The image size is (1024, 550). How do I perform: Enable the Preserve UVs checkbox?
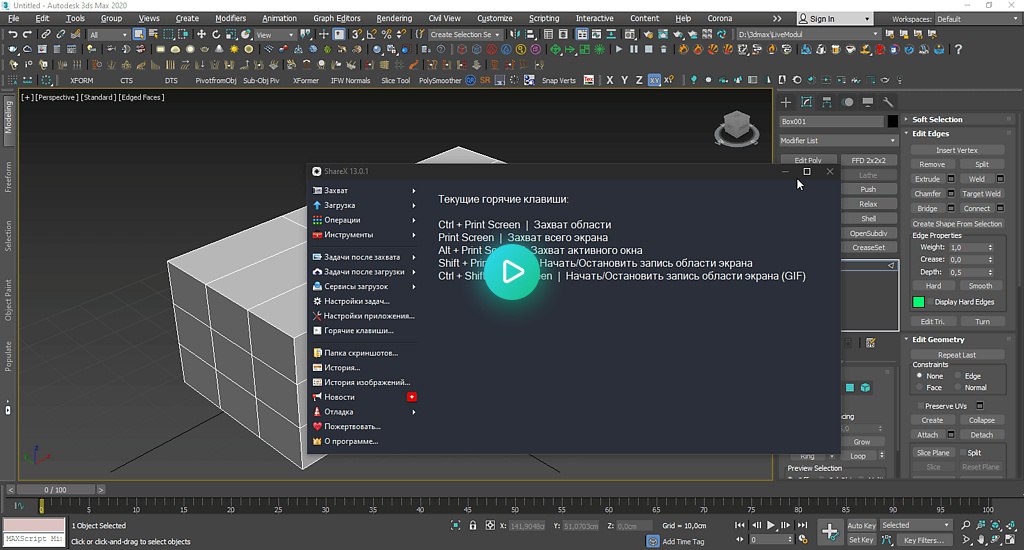coord(921,406)
